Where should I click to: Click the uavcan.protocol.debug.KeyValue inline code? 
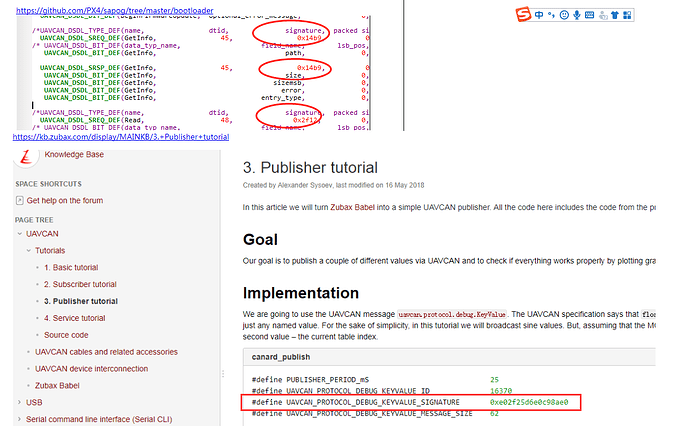click(x=452, y=315)
